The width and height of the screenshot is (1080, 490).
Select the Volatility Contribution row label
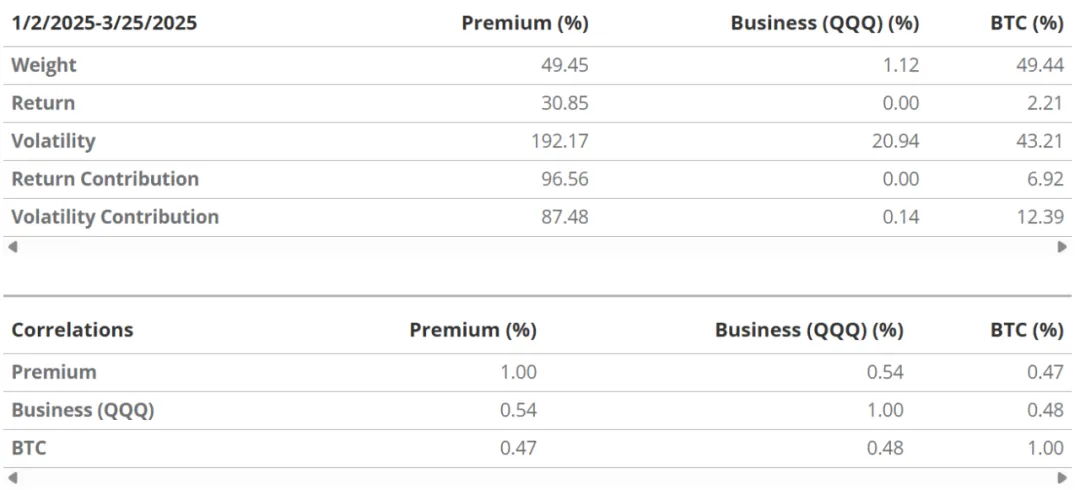click(115, 217)
